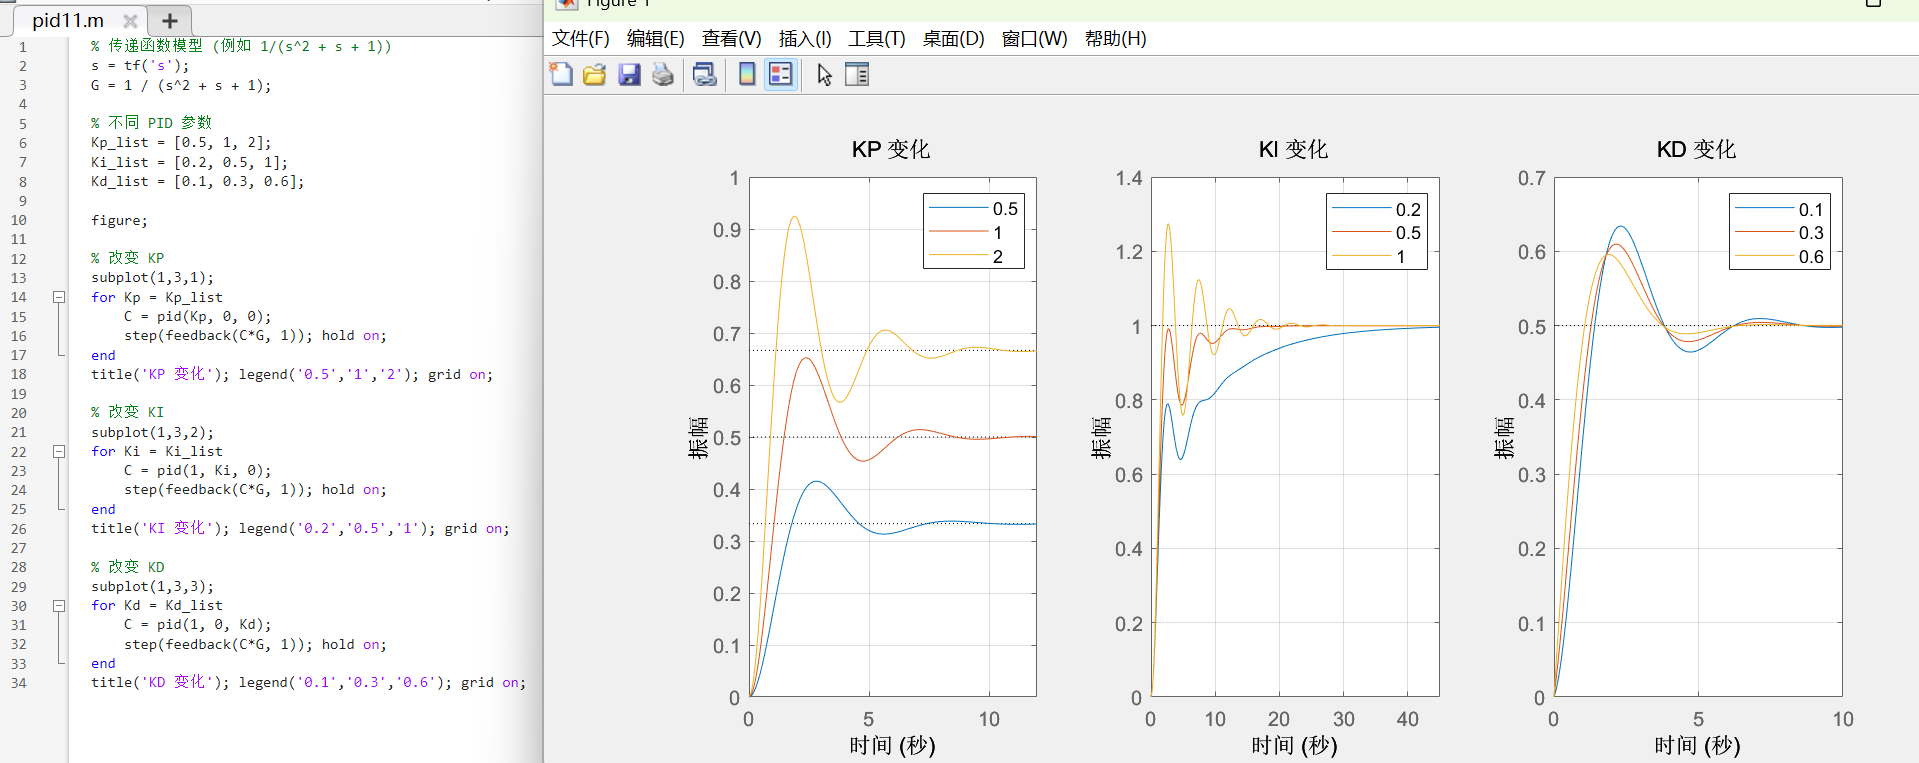This screenshot has width=1919, height=763.
Task: Click the 'Kp_list = [0.5, 1, 2];' line
Action: tap(181, 142)
